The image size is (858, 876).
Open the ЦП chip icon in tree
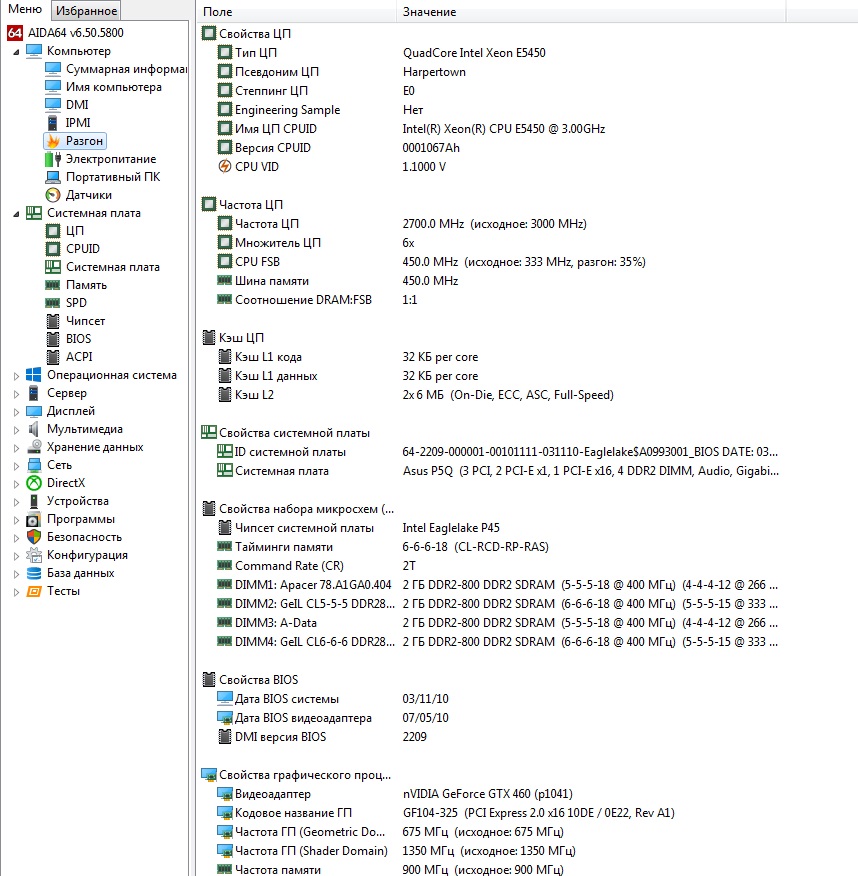53,231
